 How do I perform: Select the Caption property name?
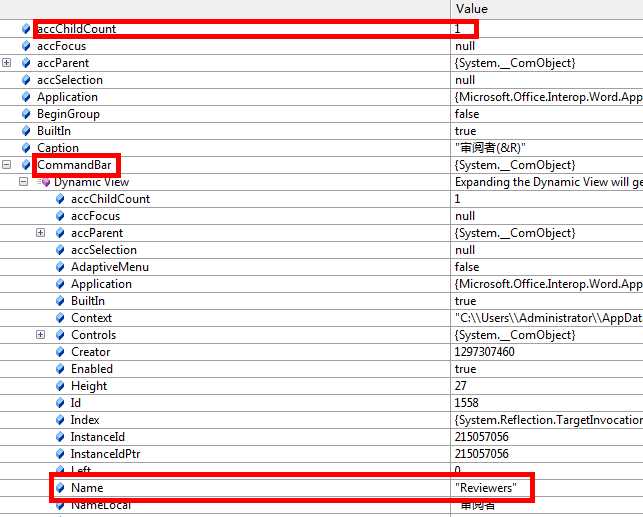(x=58, y=148)
